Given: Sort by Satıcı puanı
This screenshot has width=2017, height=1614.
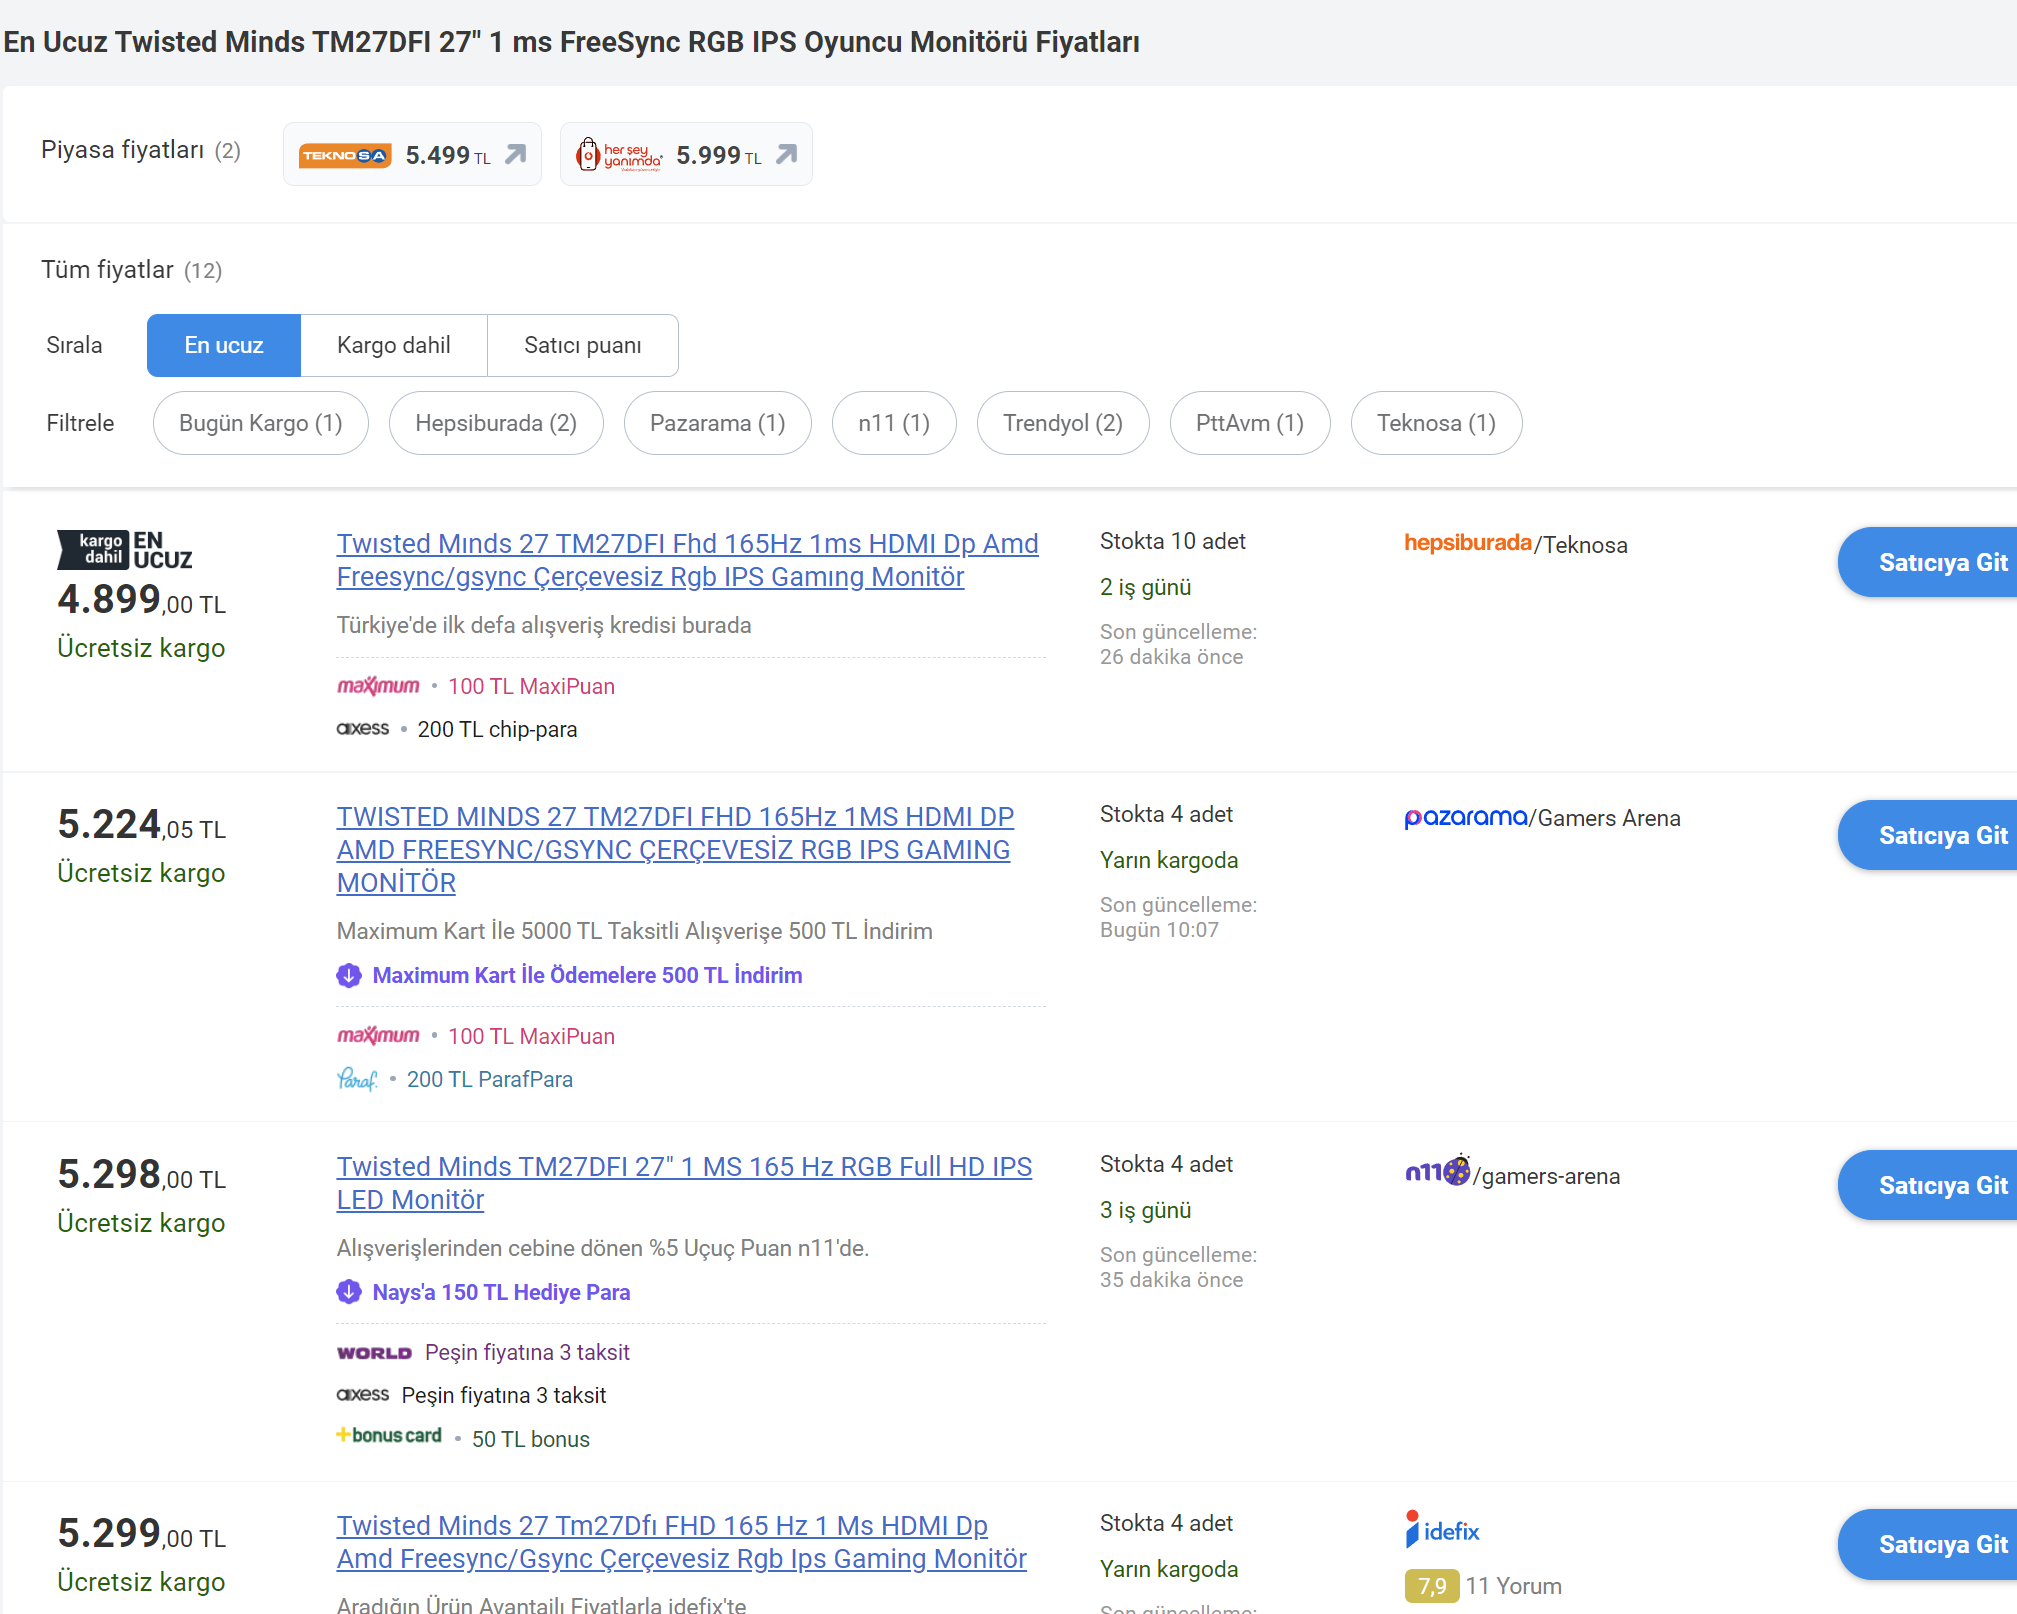Looking at the screenshot, I should click(582, 345).
